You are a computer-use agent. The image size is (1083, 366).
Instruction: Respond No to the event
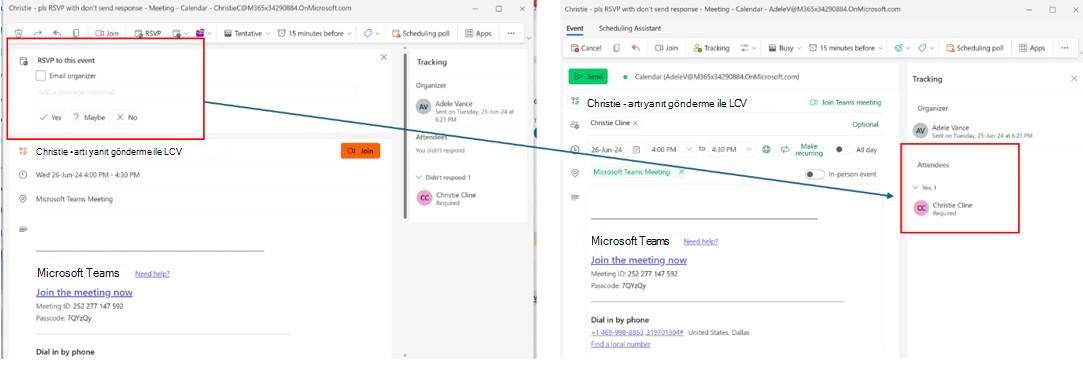point(127,117)
